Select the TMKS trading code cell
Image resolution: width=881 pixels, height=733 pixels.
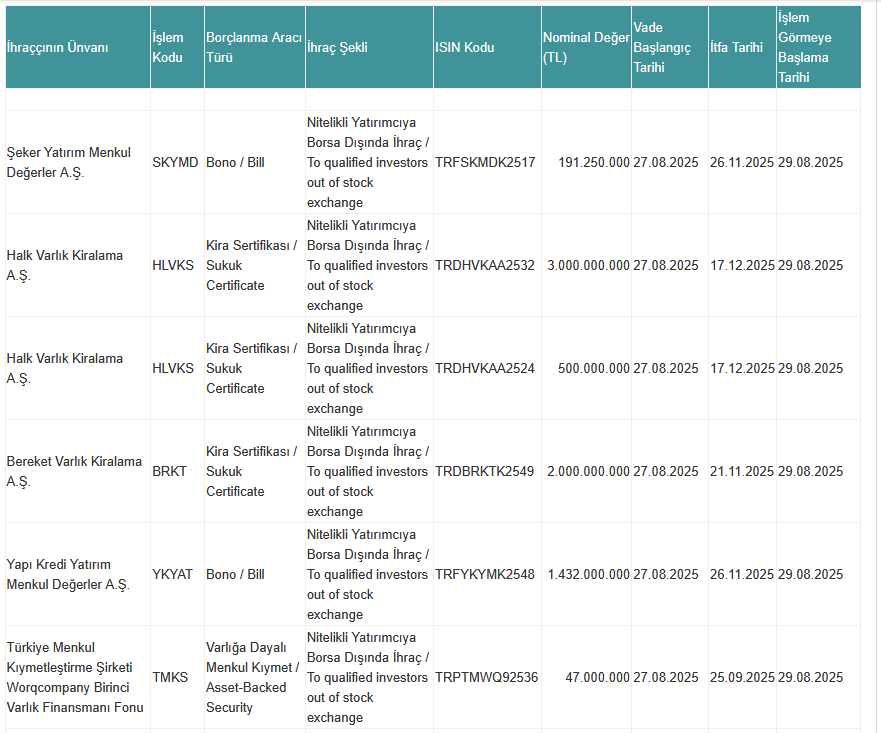click(x=170, y=677)
